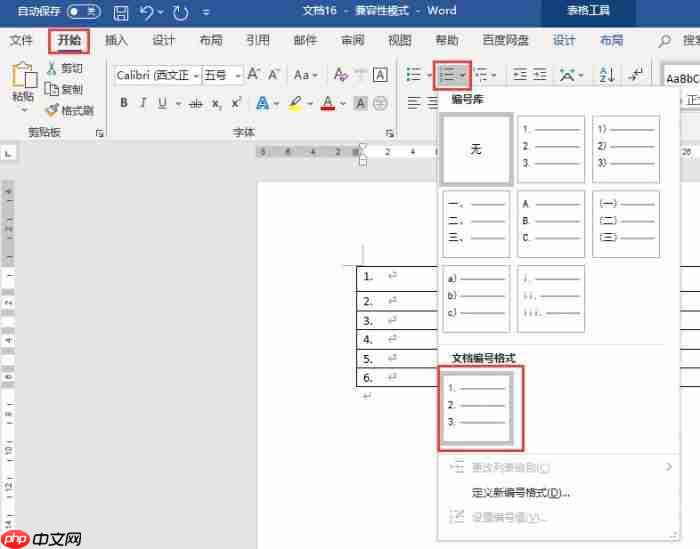Screen dimensions: 700x549
Task: Toggle Show paragraph marks icon
Action: click(635, 74)
